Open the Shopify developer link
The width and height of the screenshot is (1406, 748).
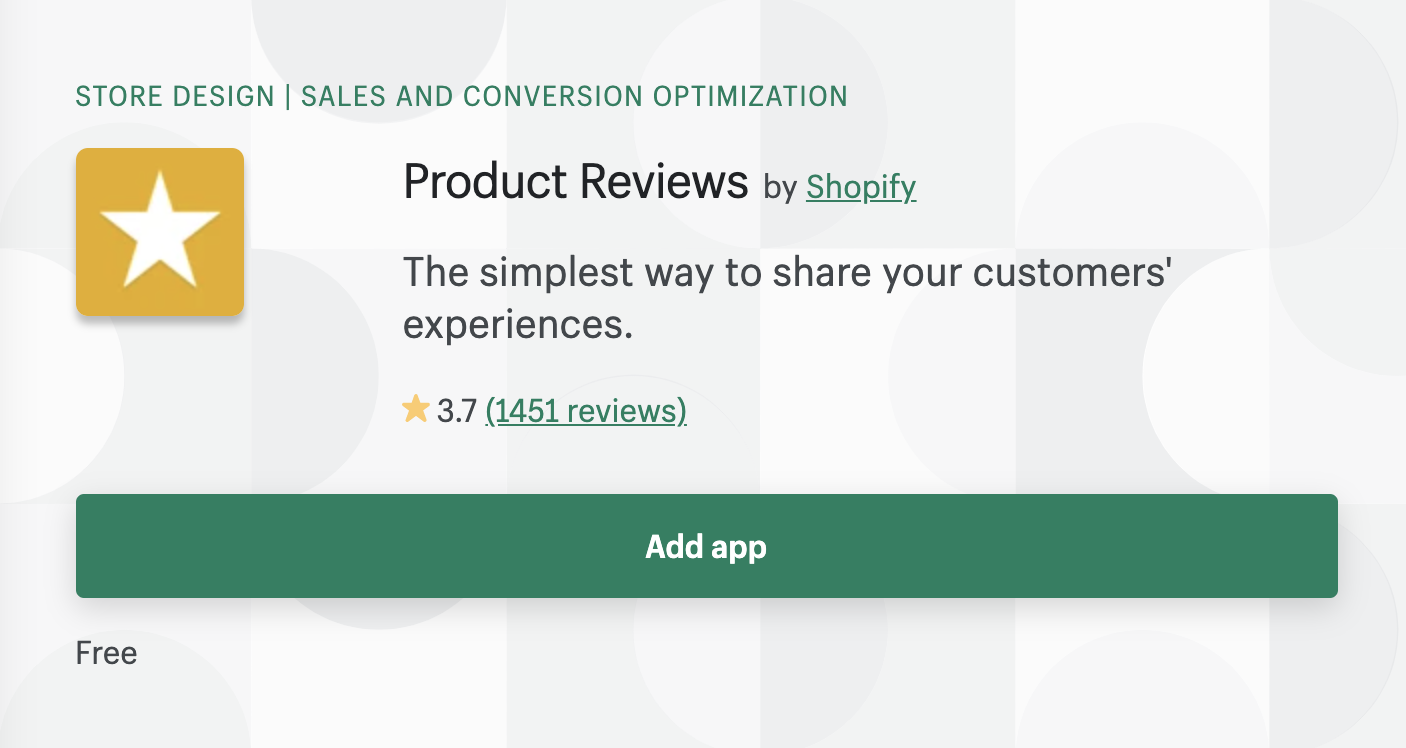pyautogui.click(x=861, y=187)
